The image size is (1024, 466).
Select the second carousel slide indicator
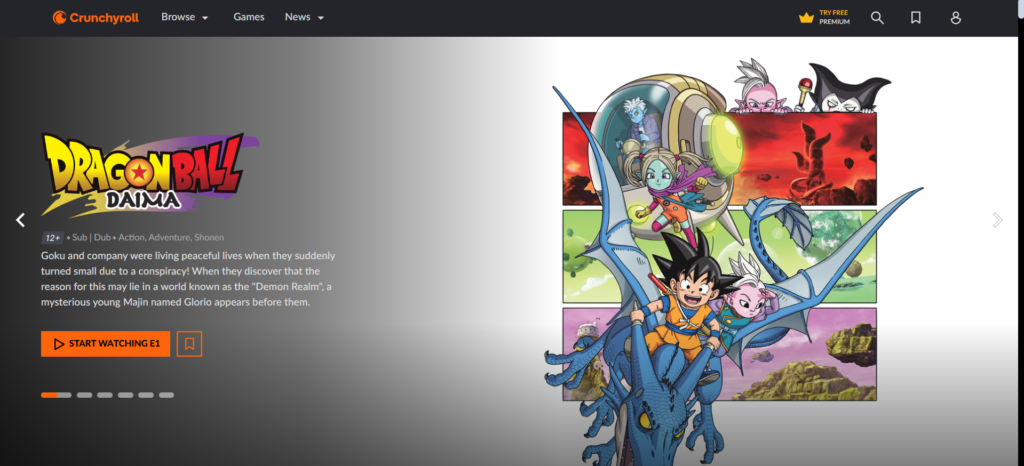point(84,395)
